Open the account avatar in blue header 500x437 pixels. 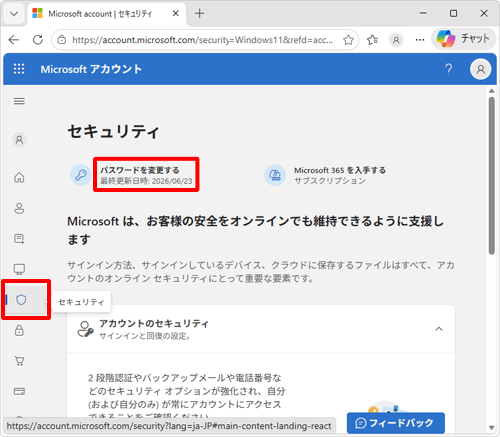480,69
